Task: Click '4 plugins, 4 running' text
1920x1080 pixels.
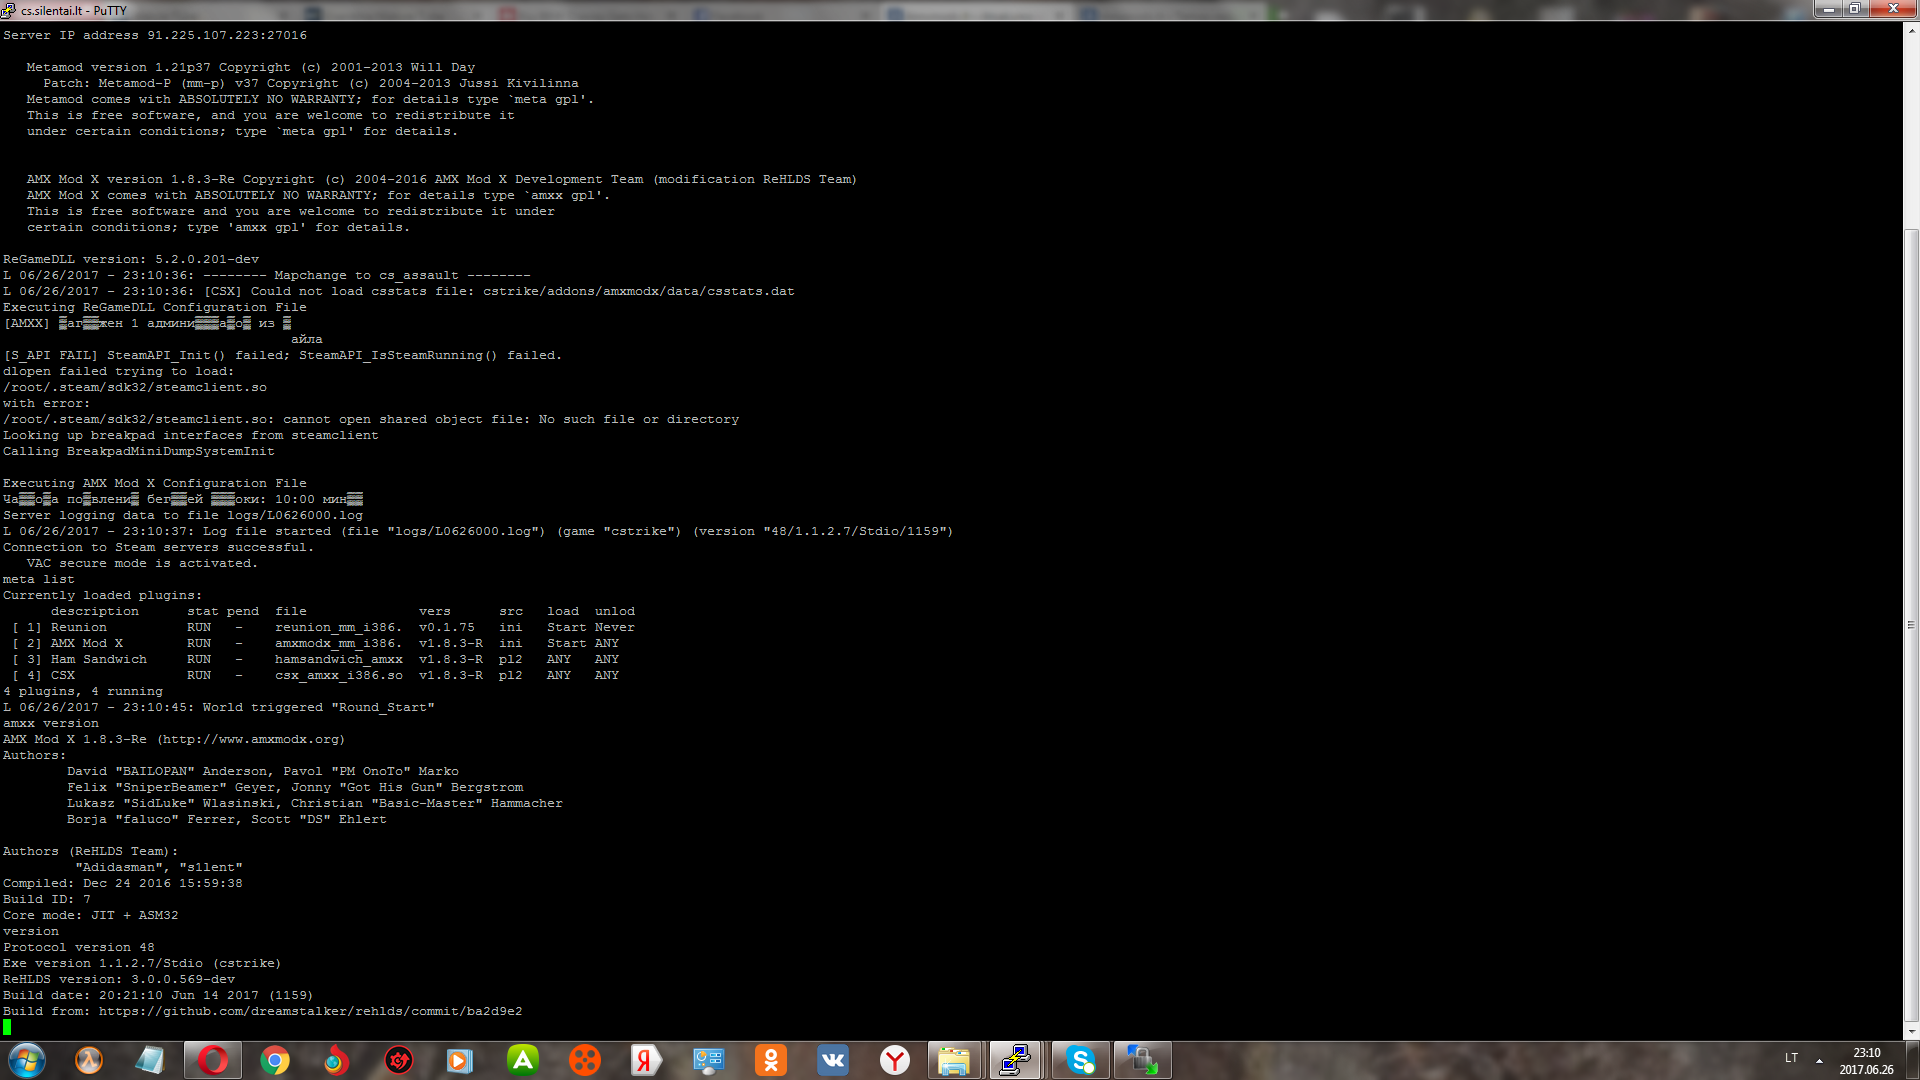Action: click(83, 691)
